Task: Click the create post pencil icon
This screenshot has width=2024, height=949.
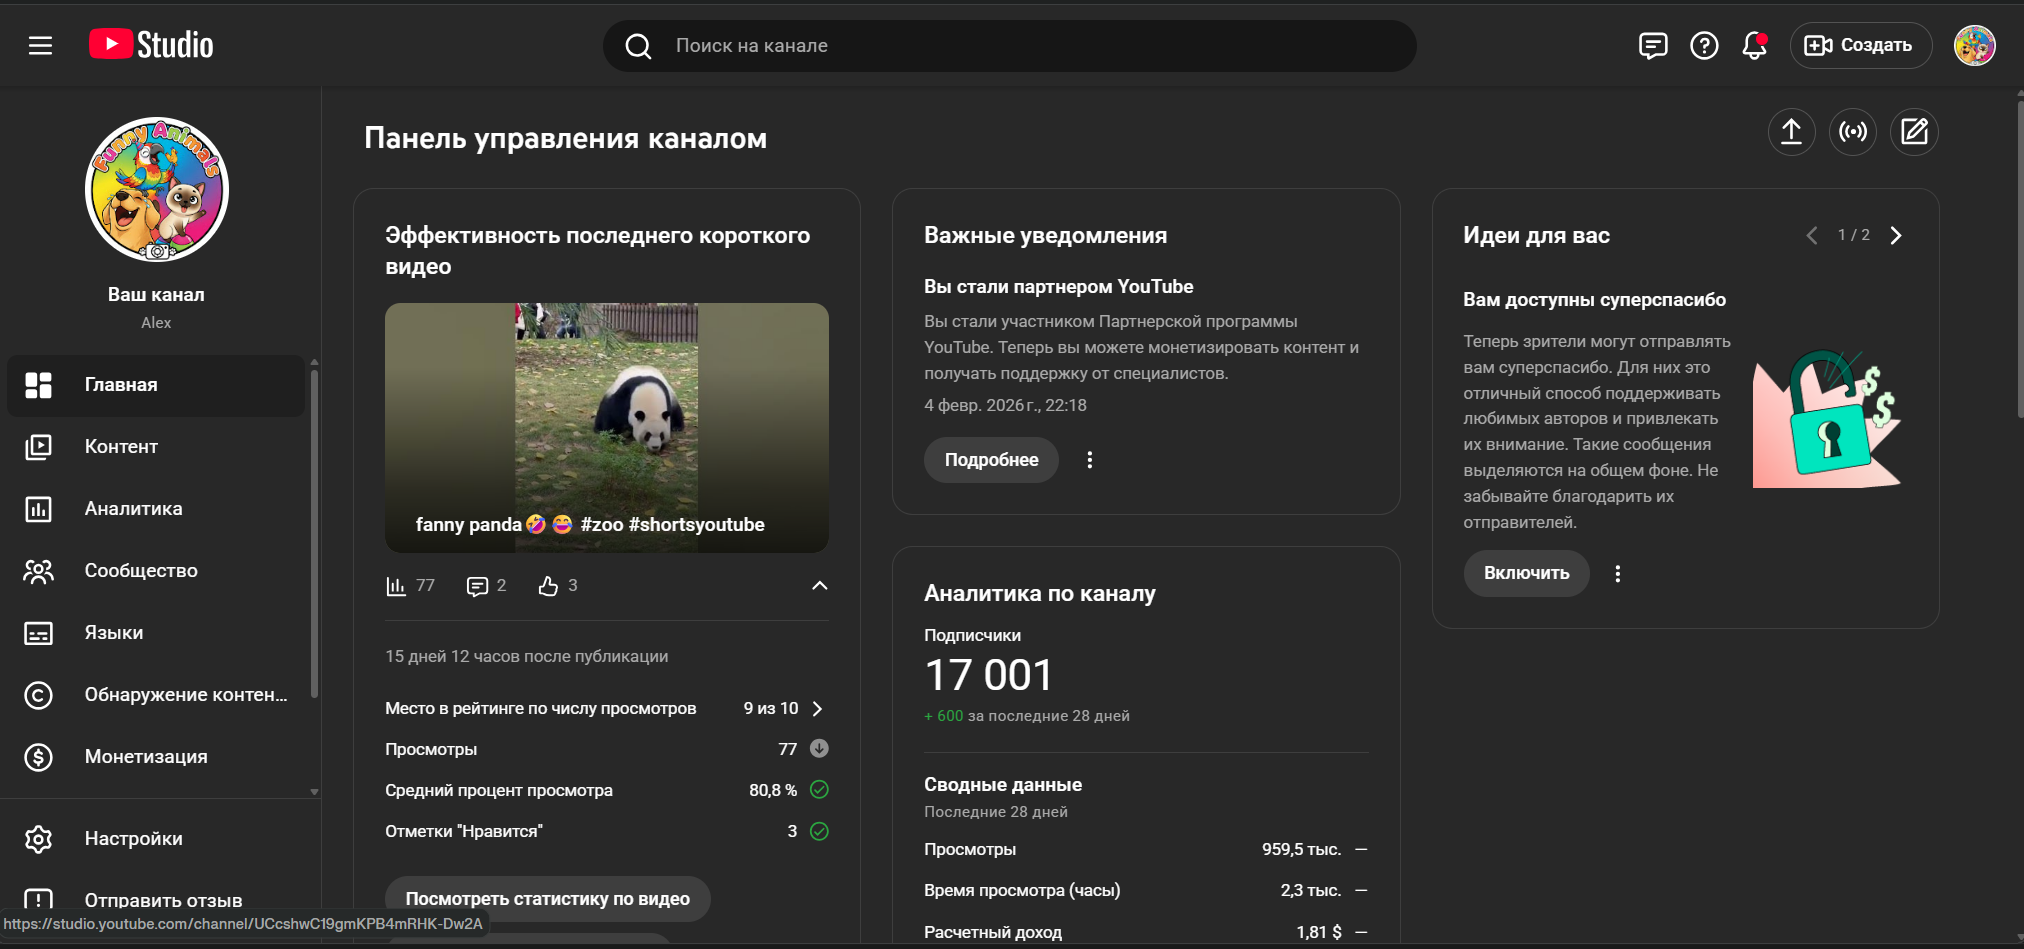Action: pyautogui.click(x=1914, y=132)
